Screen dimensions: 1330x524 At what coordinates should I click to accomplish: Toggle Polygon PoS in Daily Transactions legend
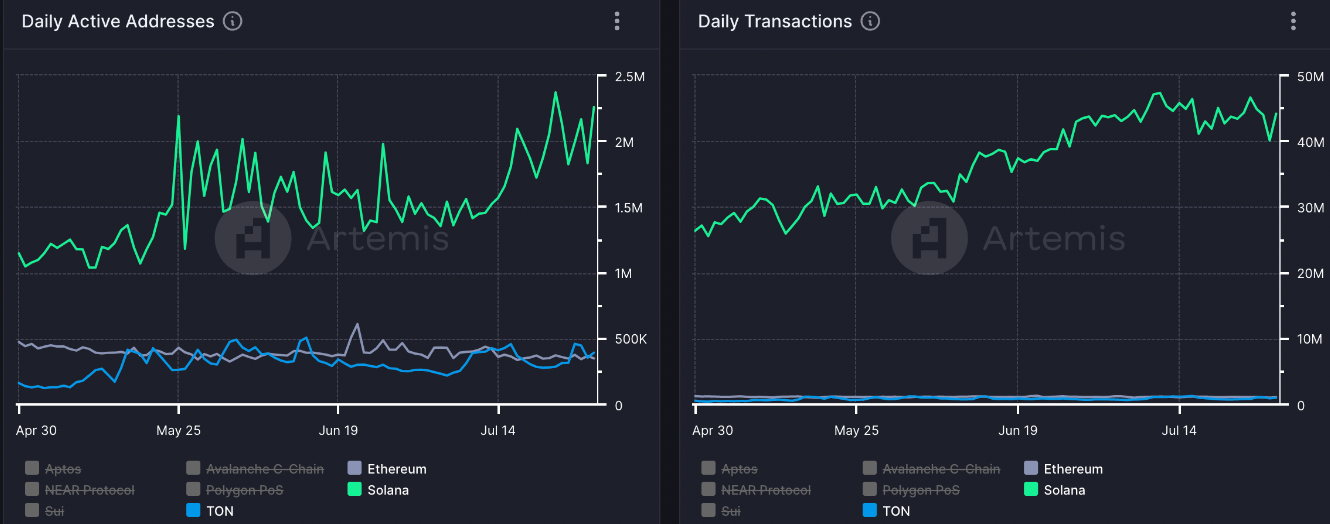911,490
